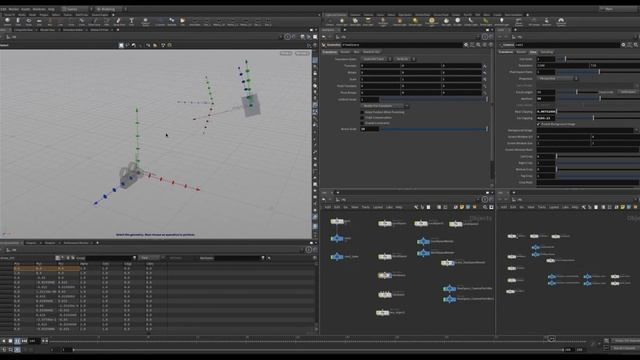Image resolution: width=640 pixels, height=360 pixels.
Task: Open Tools menu in left network editor
Action: click(365, 207)
